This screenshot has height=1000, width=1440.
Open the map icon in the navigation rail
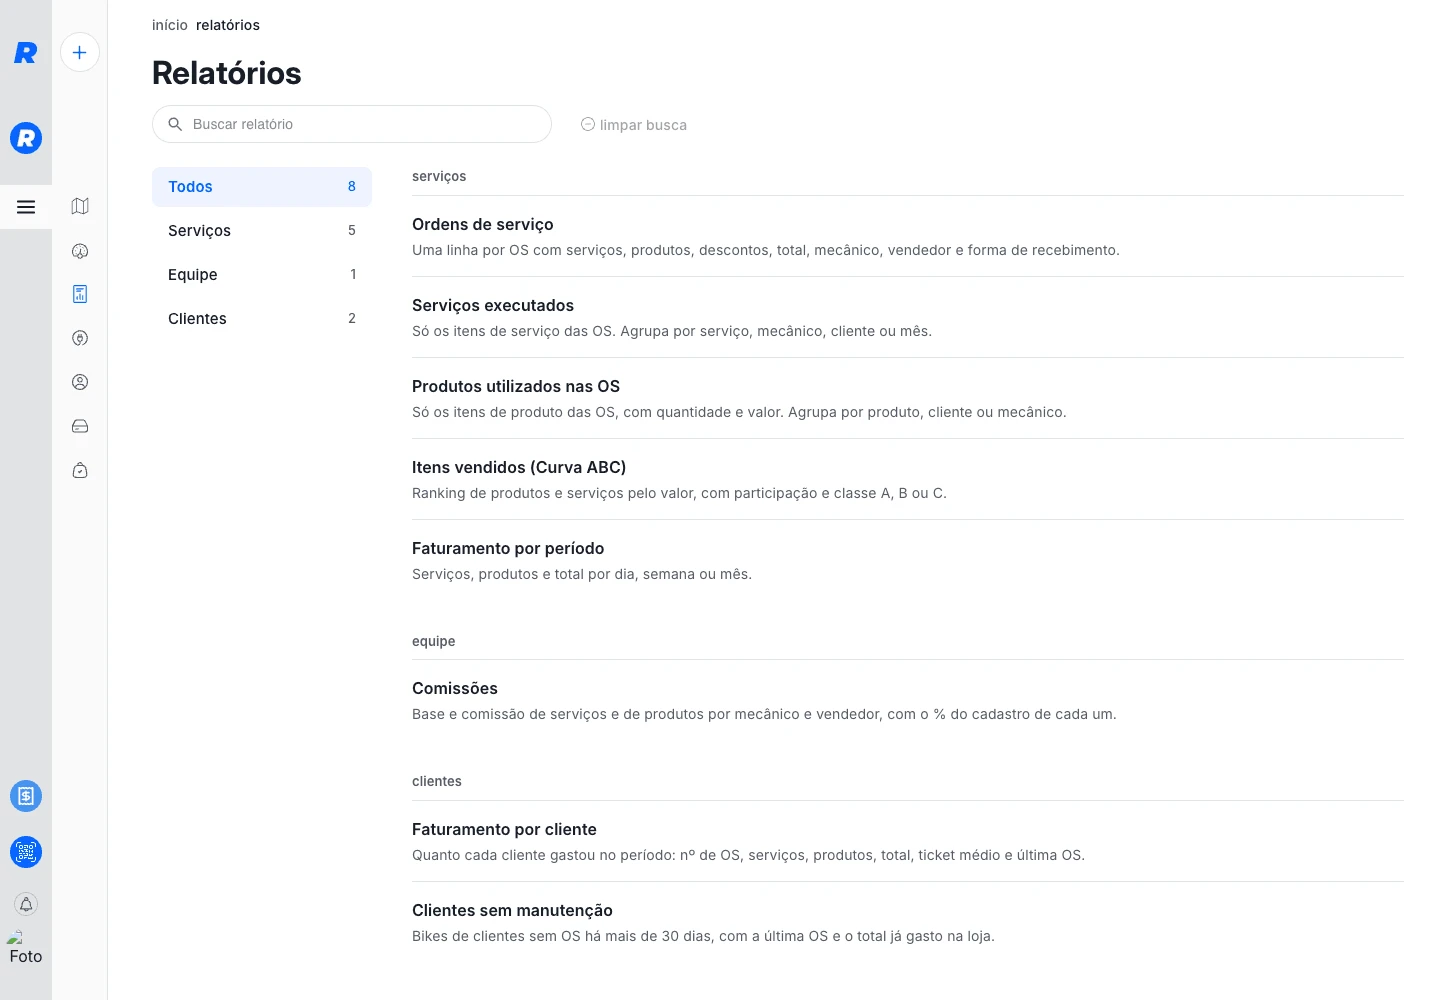click(x=80, y=206)
